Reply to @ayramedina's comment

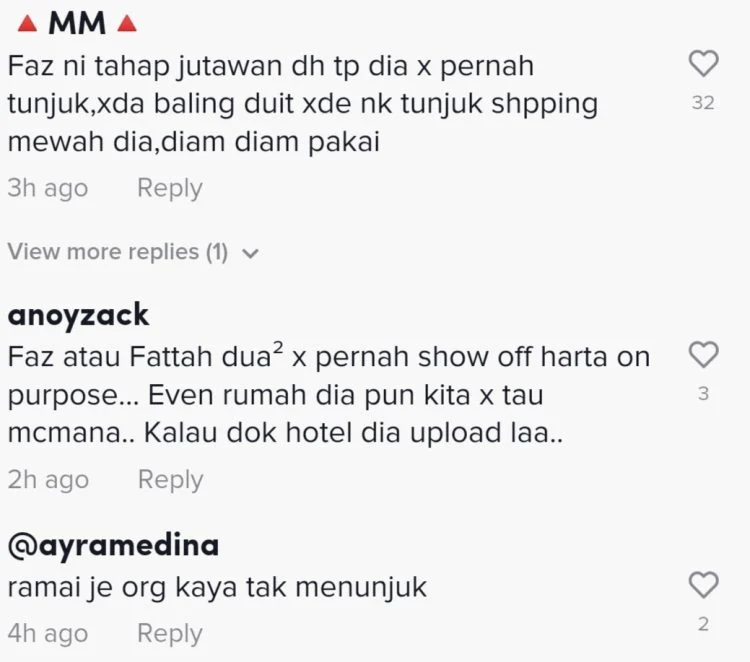pos(170,634)
